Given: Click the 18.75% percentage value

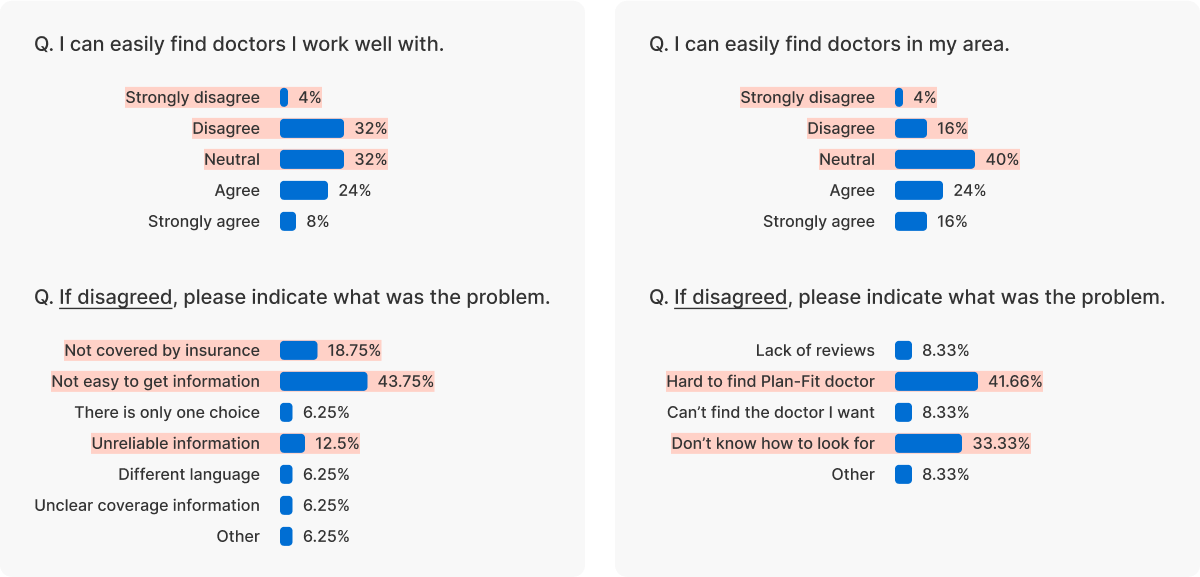Looking at the screenshot, I should (354, 350).
